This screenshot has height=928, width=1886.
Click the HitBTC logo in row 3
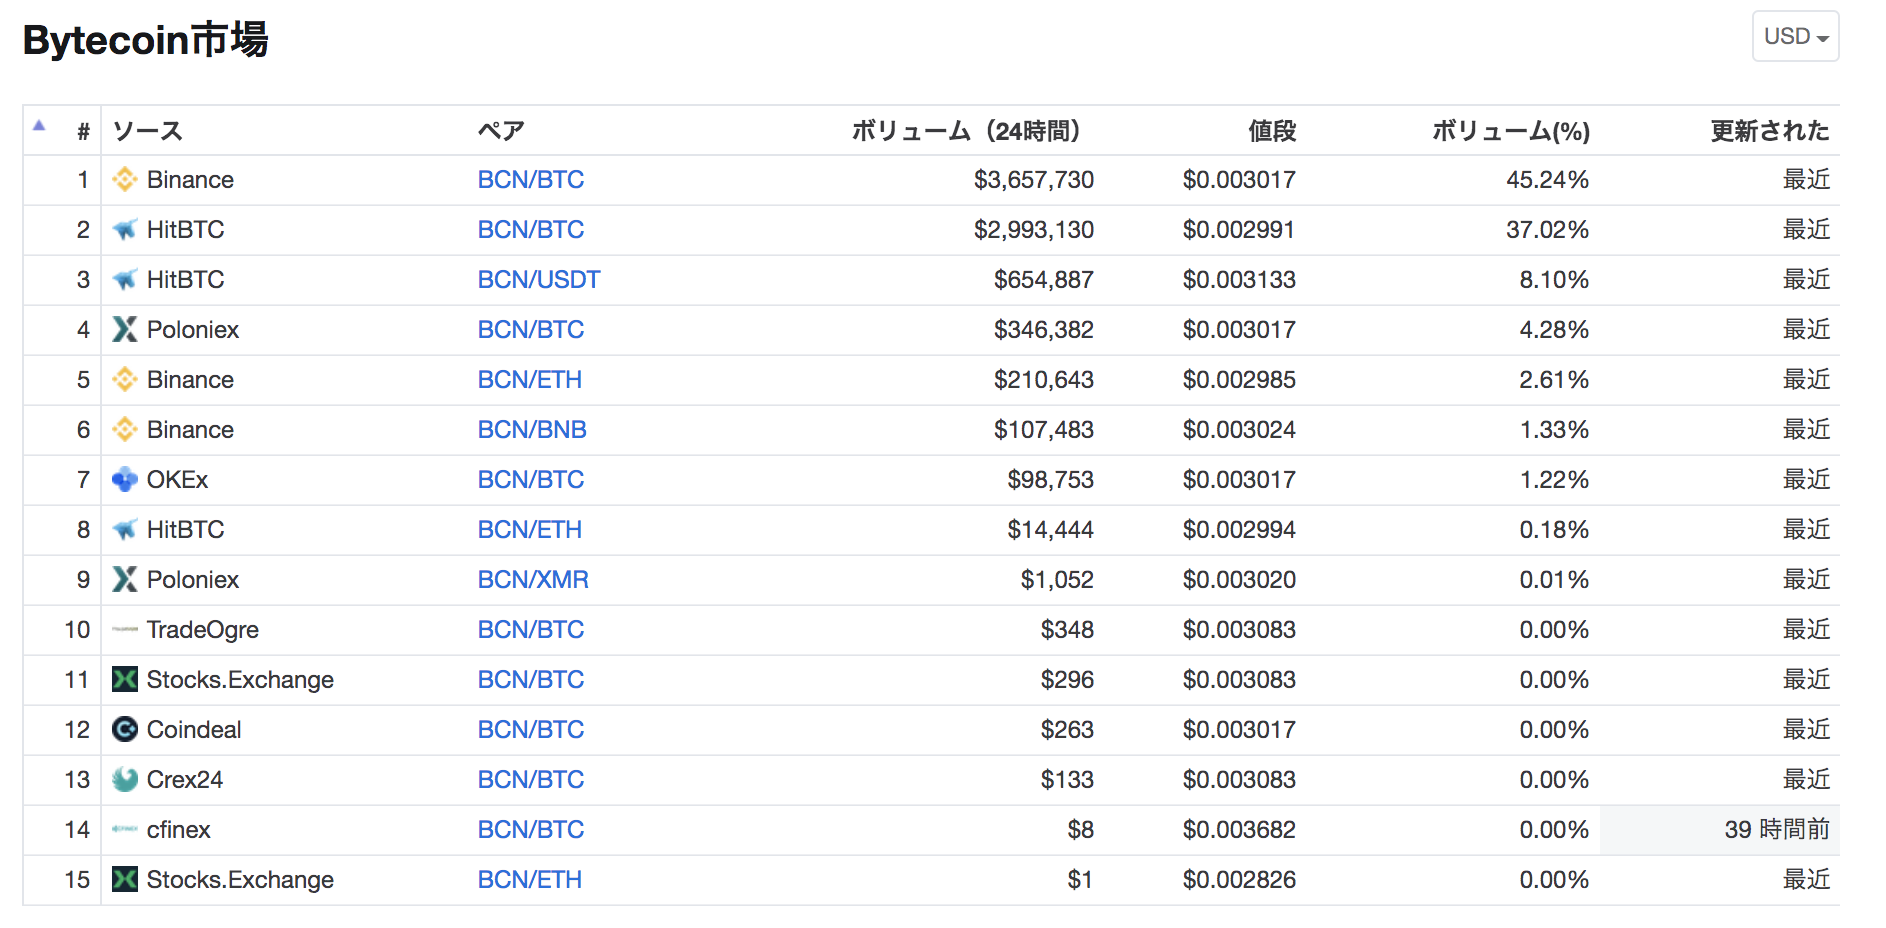click(124, 280)
